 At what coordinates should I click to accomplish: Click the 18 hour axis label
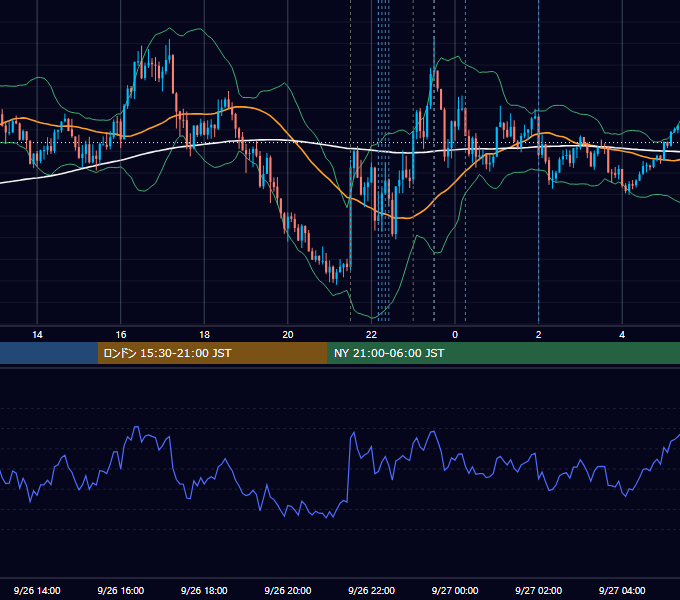(x=204, y=335)
